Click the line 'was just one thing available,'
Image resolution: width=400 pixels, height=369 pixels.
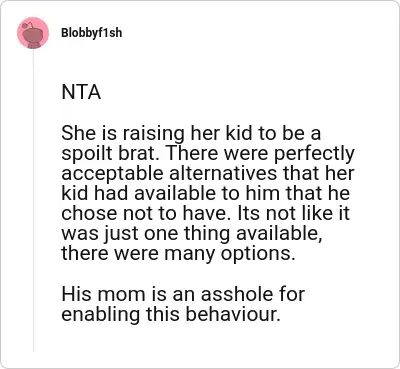(x=192, y=234)
